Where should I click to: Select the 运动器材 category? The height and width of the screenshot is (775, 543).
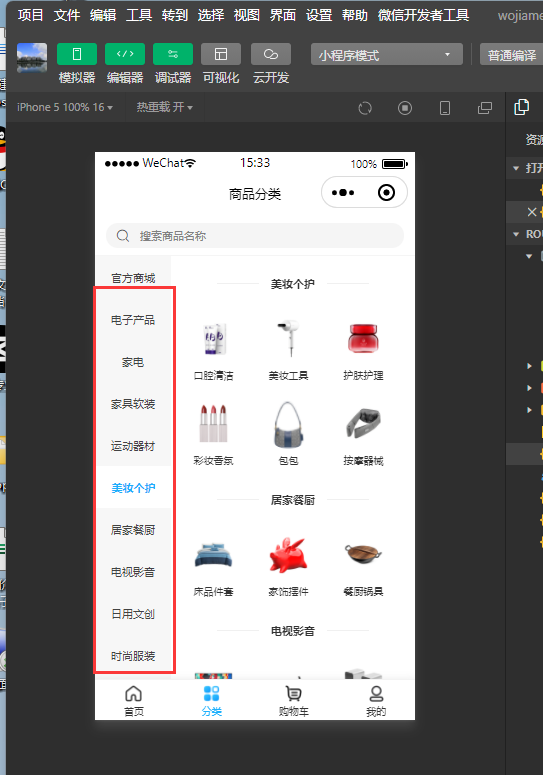coord(133,446)
